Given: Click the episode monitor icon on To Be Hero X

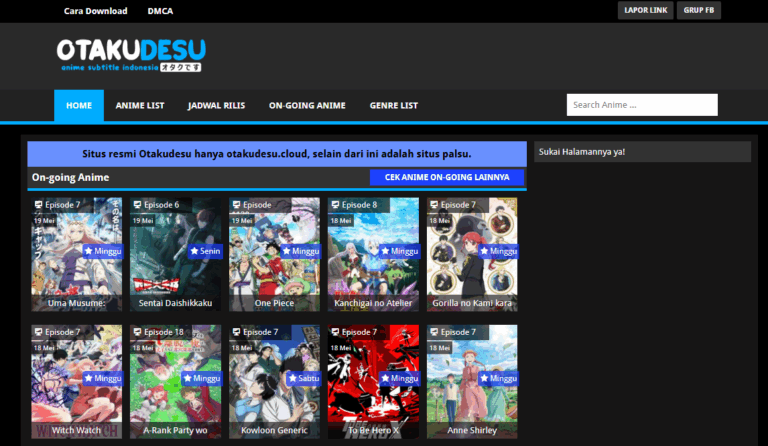Looking at the screenshot, I should point(335,332).
